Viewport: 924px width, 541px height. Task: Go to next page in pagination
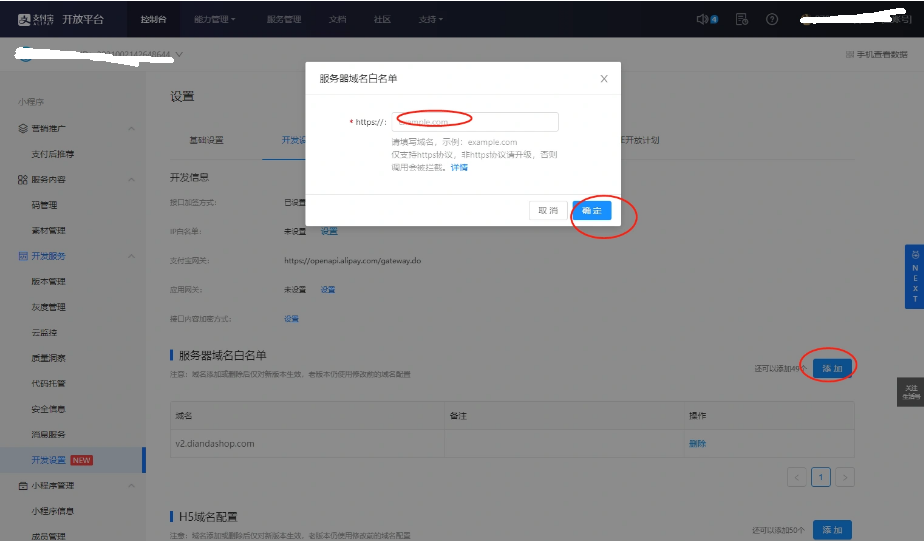[845, 477]
